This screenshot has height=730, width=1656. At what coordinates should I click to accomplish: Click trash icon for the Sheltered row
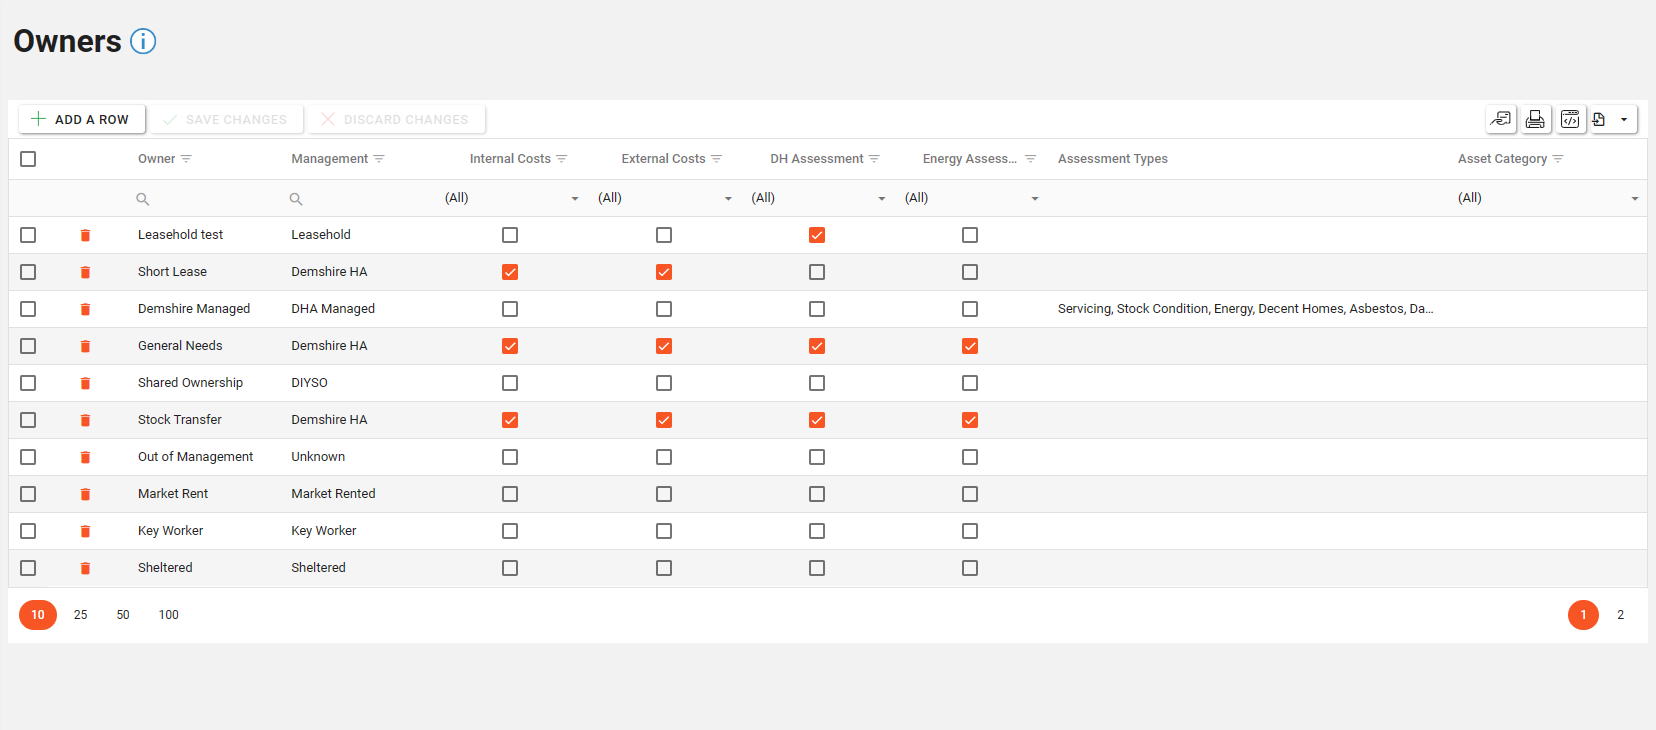(x=85, y=568)
